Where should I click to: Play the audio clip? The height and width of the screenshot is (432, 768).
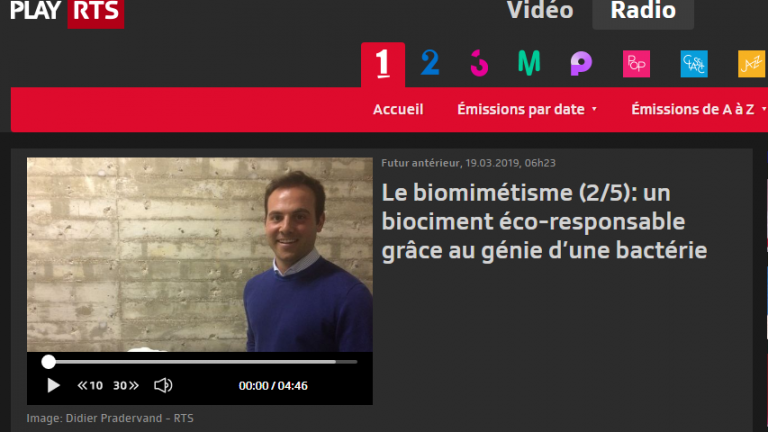point(53,385)
